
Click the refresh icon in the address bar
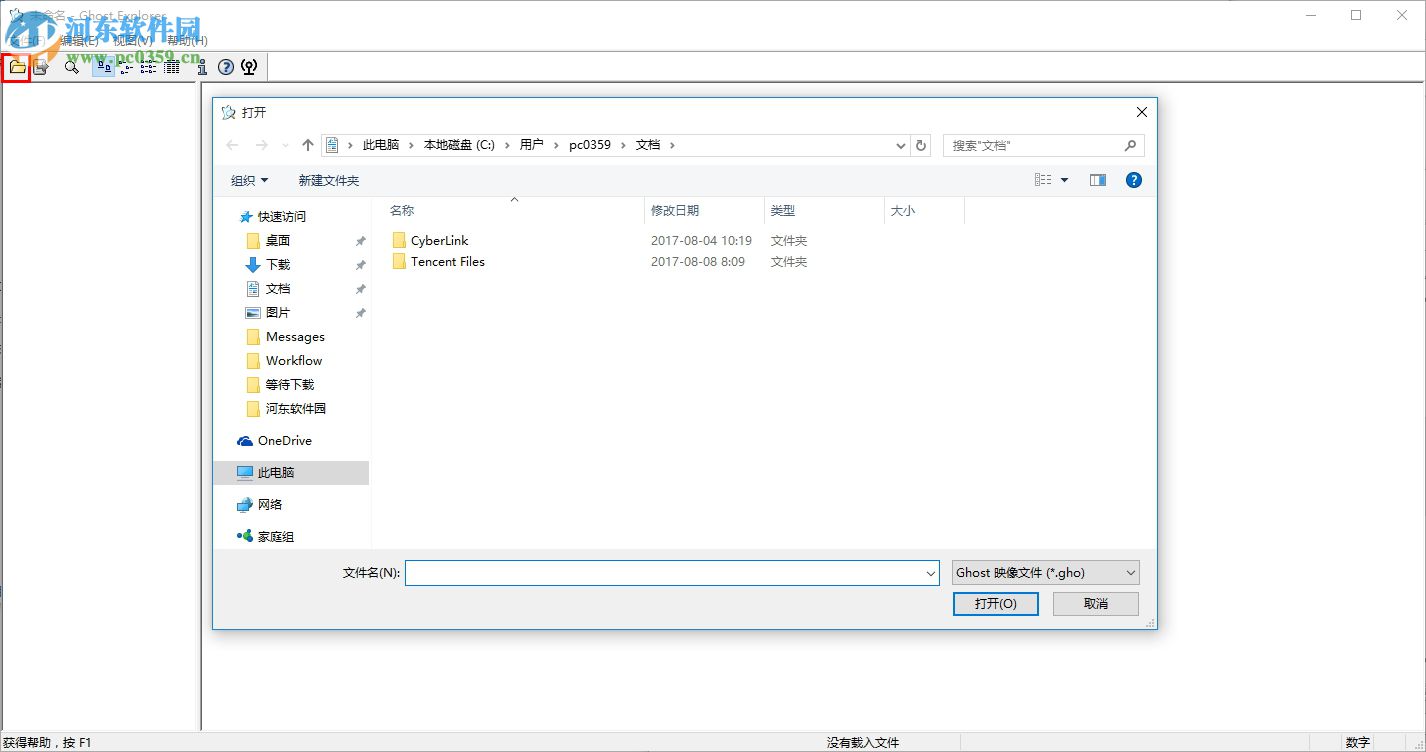[921, 145]
